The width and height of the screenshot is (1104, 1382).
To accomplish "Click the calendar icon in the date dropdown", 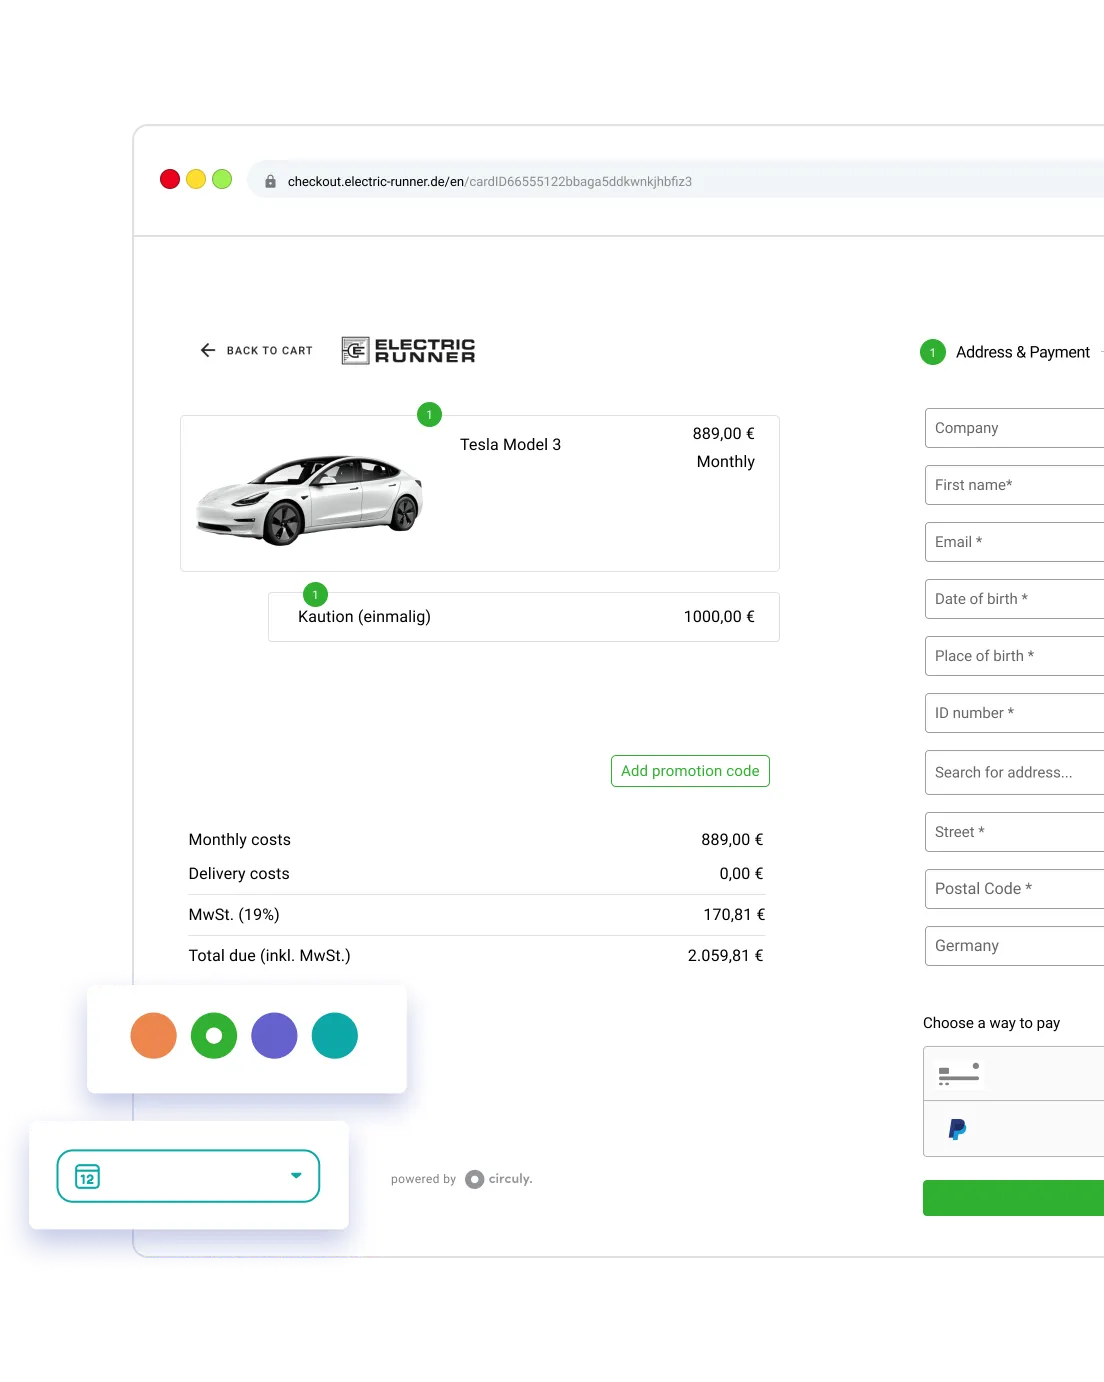I will tap(87, 1177).
